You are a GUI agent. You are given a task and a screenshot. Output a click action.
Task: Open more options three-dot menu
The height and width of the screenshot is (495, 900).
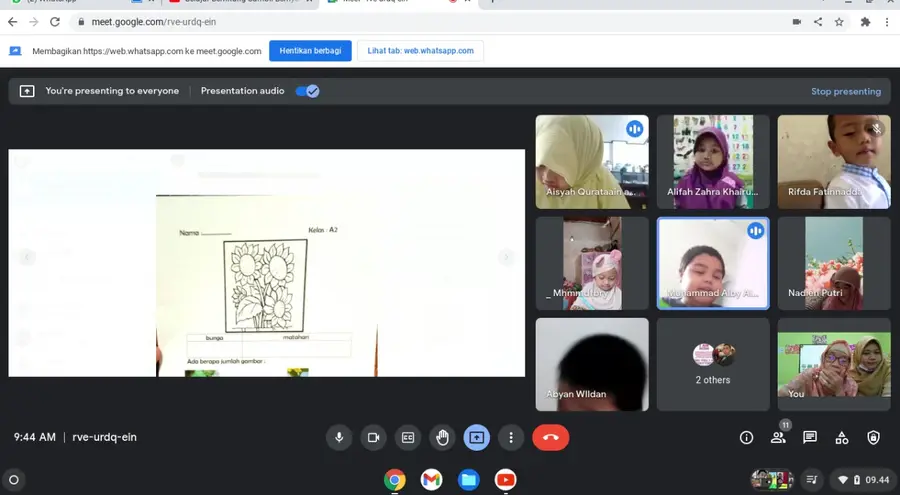pos(511,438)
